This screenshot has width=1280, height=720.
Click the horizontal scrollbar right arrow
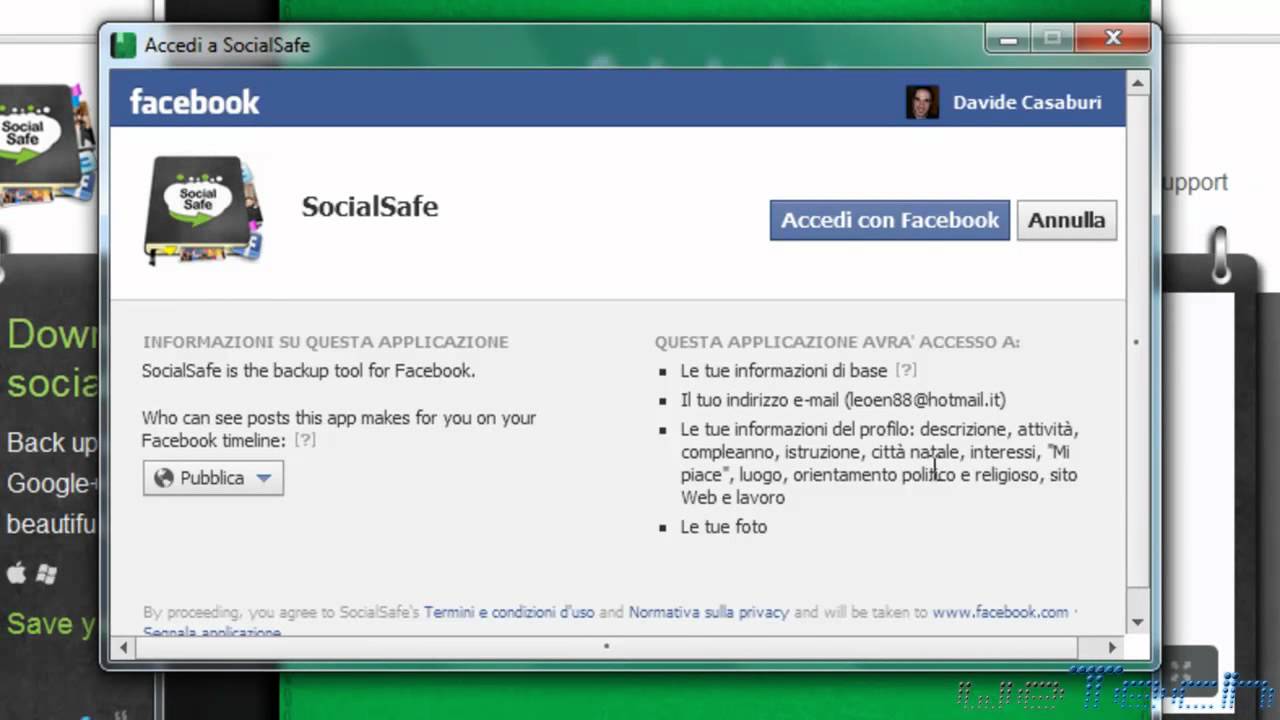click(1112, 647)
